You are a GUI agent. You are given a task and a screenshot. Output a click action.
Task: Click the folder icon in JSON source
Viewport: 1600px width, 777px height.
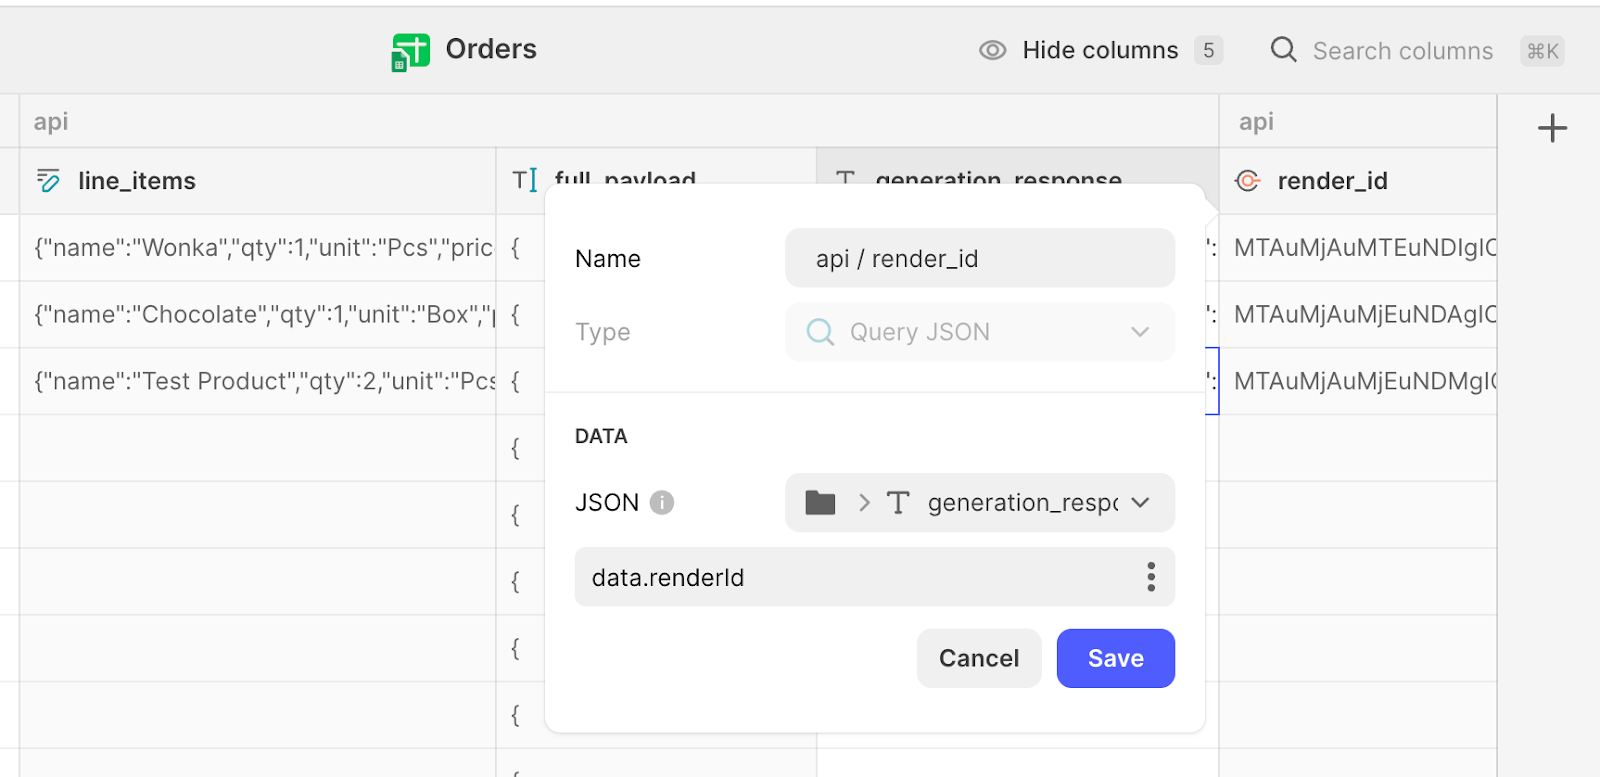(x=820, y=502)
